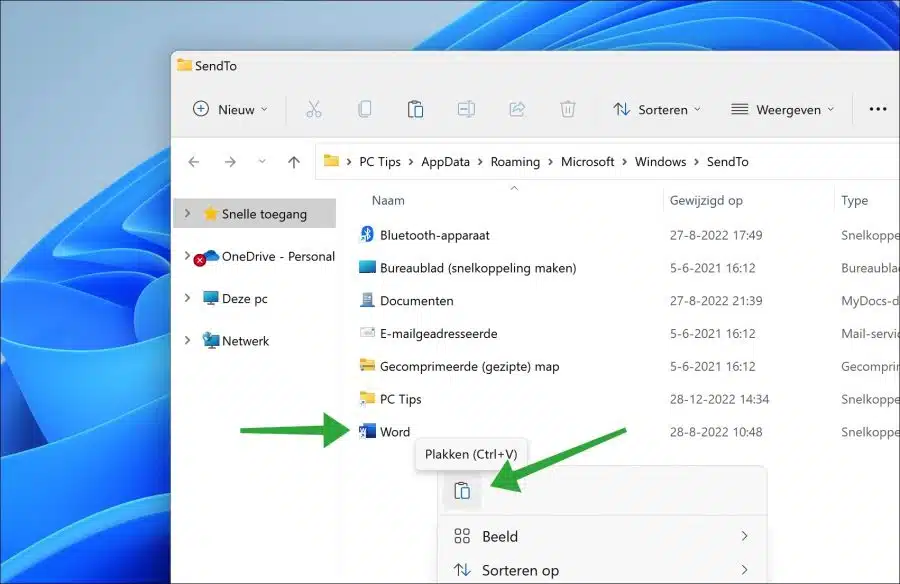Click Paste icon in the context menu
900x584 pixels.
462,491
